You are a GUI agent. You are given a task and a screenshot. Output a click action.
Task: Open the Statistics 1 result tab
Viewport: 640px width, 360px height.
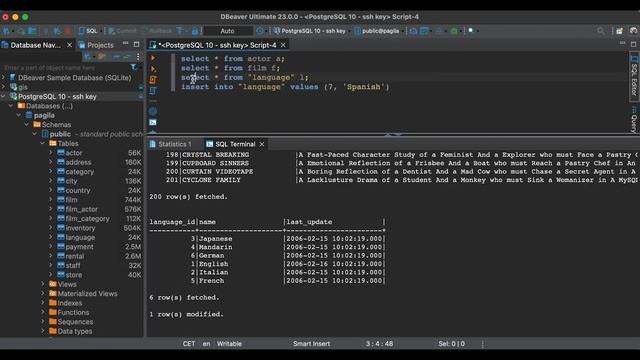pos(171,144)
